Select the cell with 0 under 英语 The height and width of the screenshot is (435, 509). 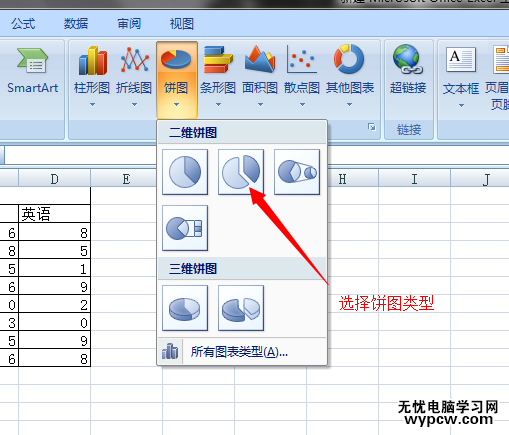click(x=54, y=322)
